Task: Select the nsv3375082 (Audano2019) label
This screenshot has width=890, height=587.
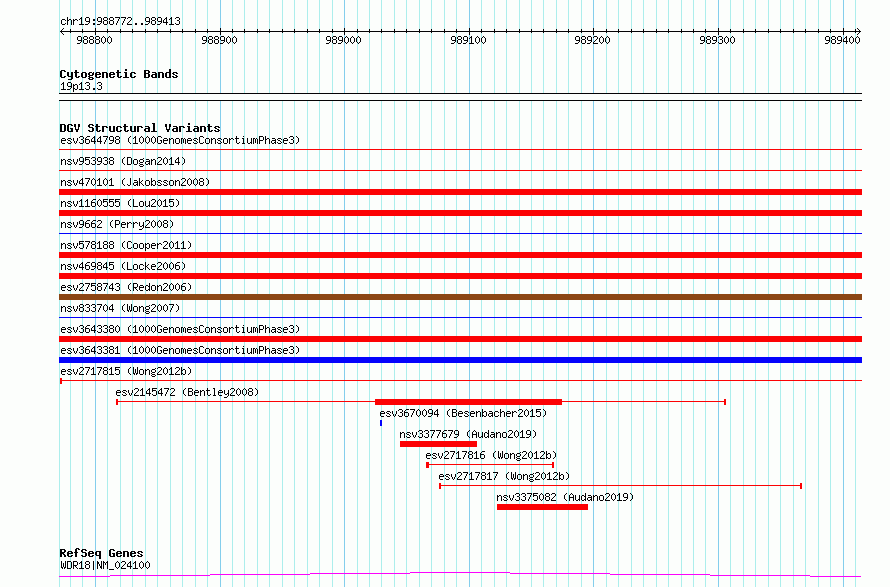Action: tap(565, 497)
